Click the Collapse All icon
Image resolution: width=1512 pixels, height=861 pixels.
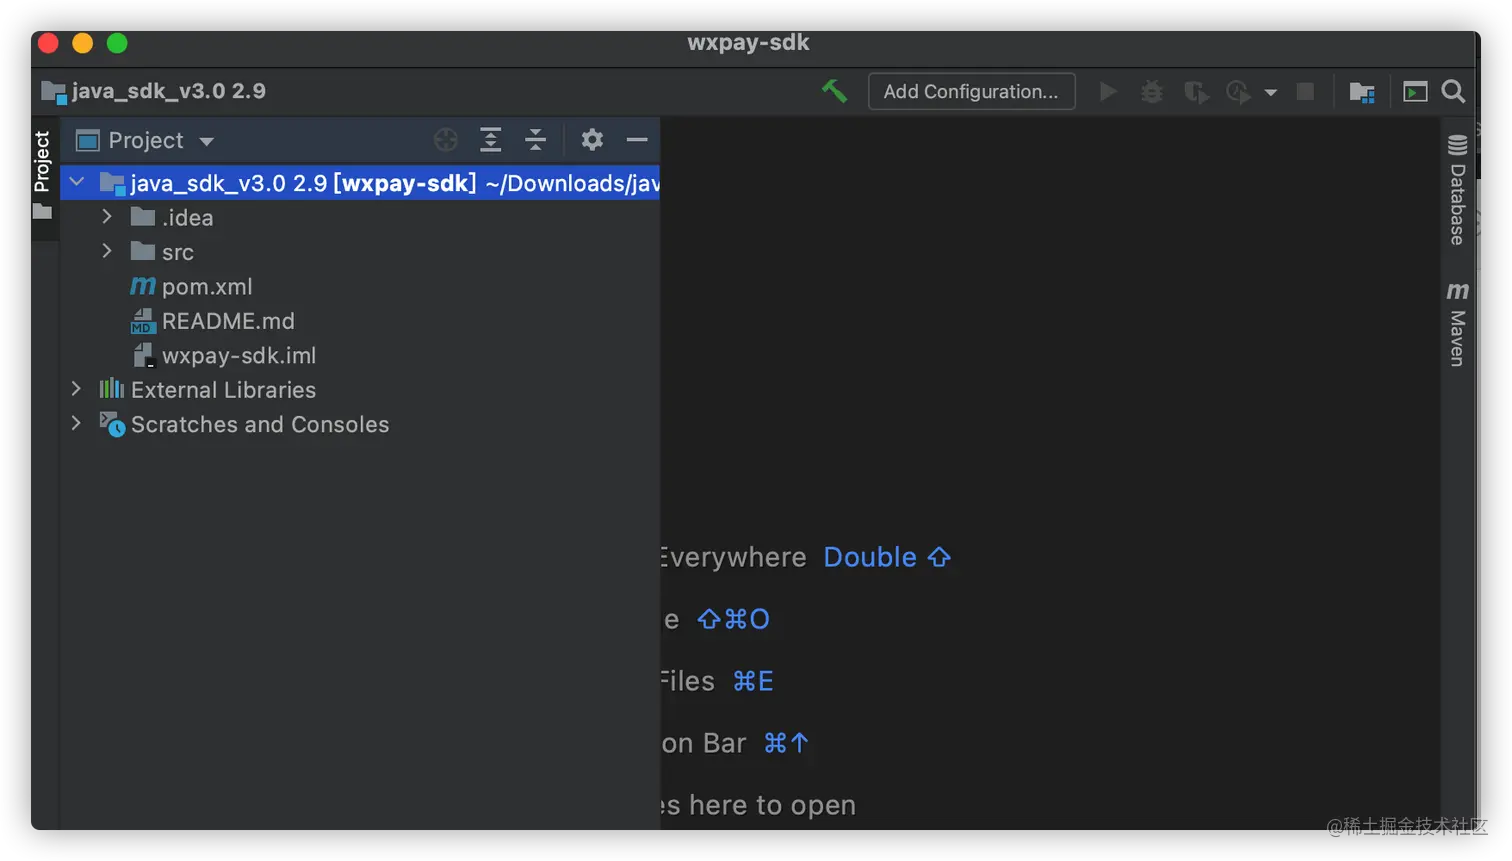(x=535, y=140)
